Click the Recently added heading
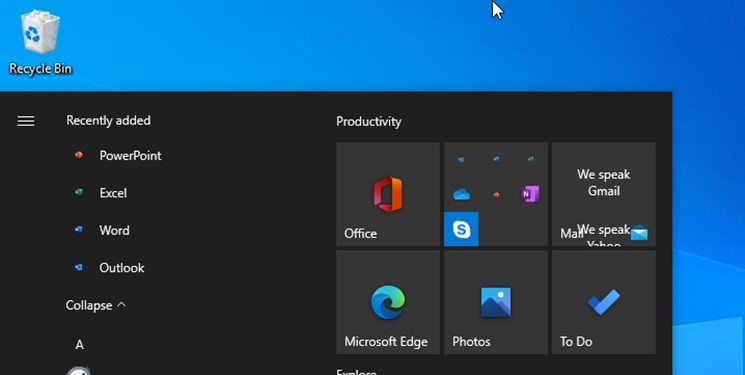 tap(108, 120)
